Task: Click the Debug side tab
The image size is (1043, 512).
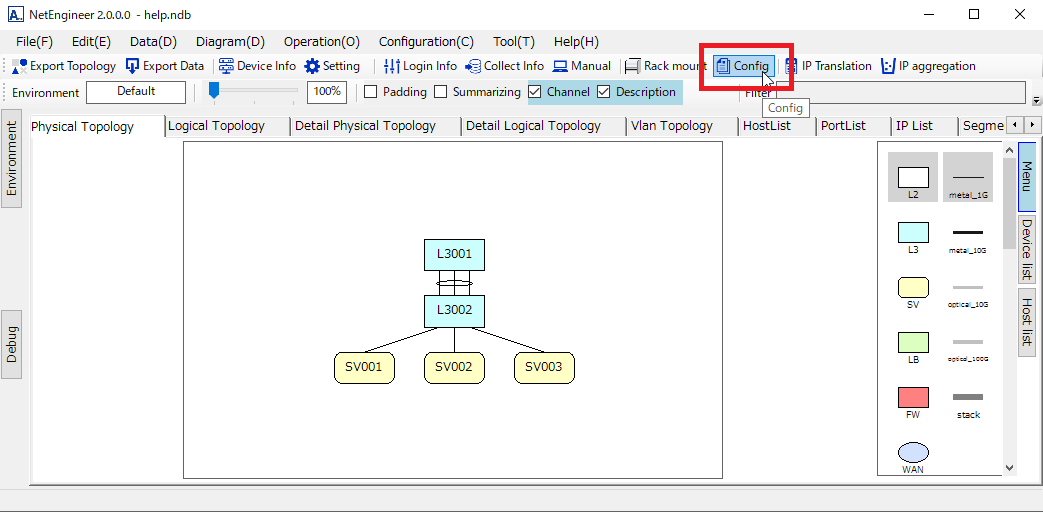Action: [12, 343]
